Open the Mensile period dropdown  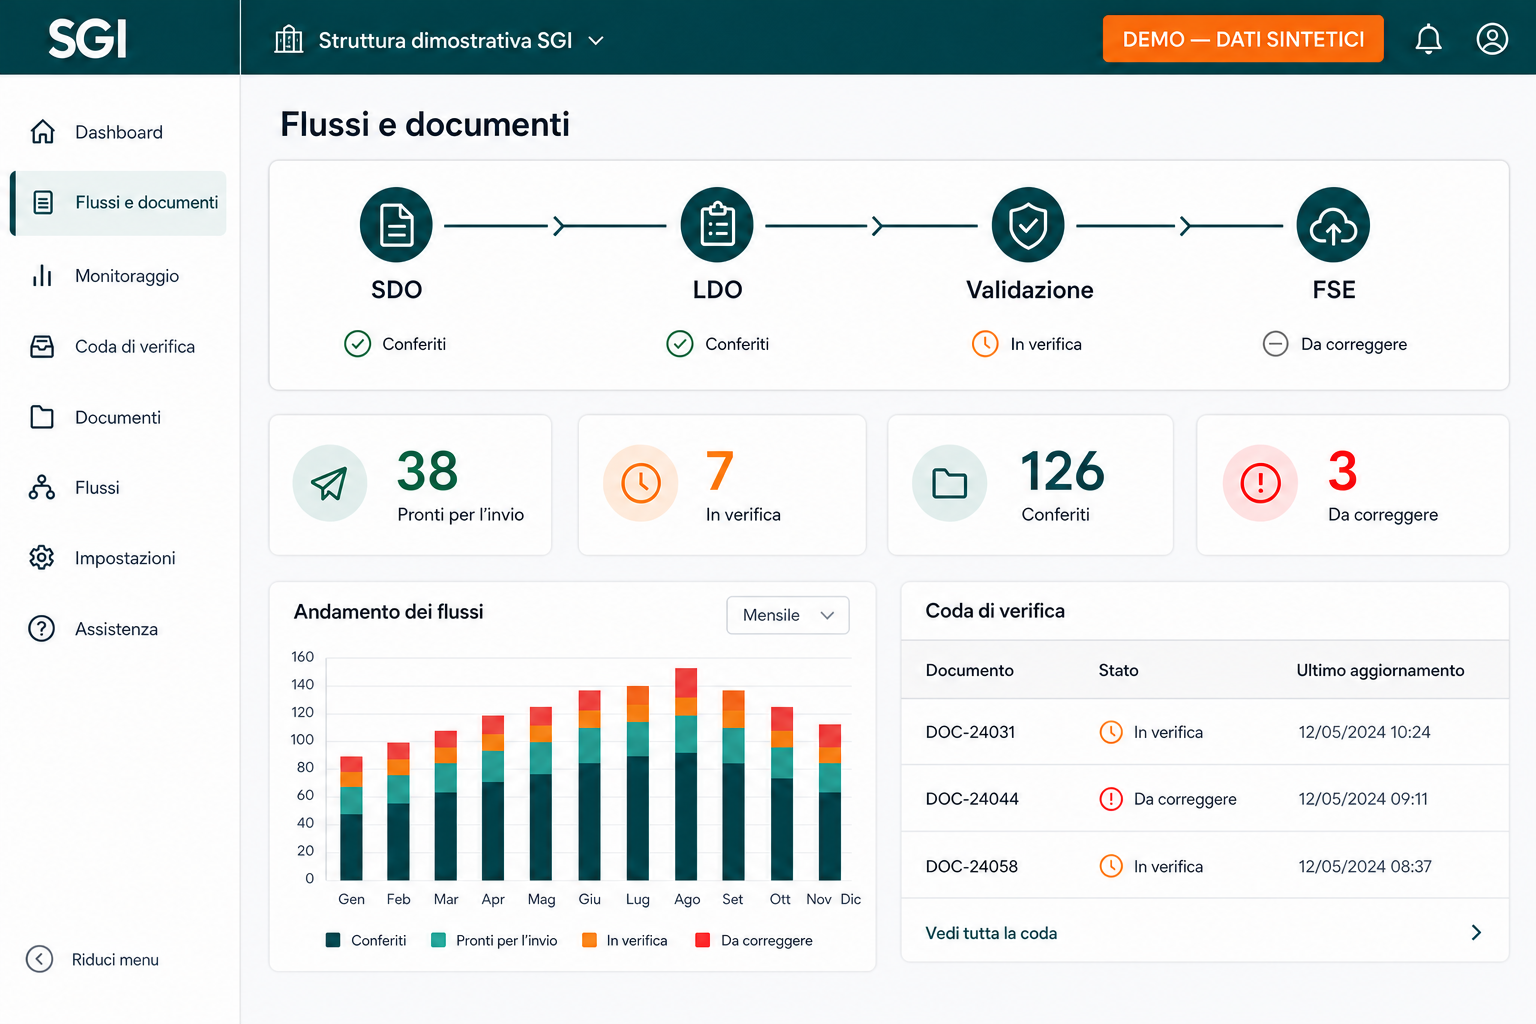pos(788,615)
